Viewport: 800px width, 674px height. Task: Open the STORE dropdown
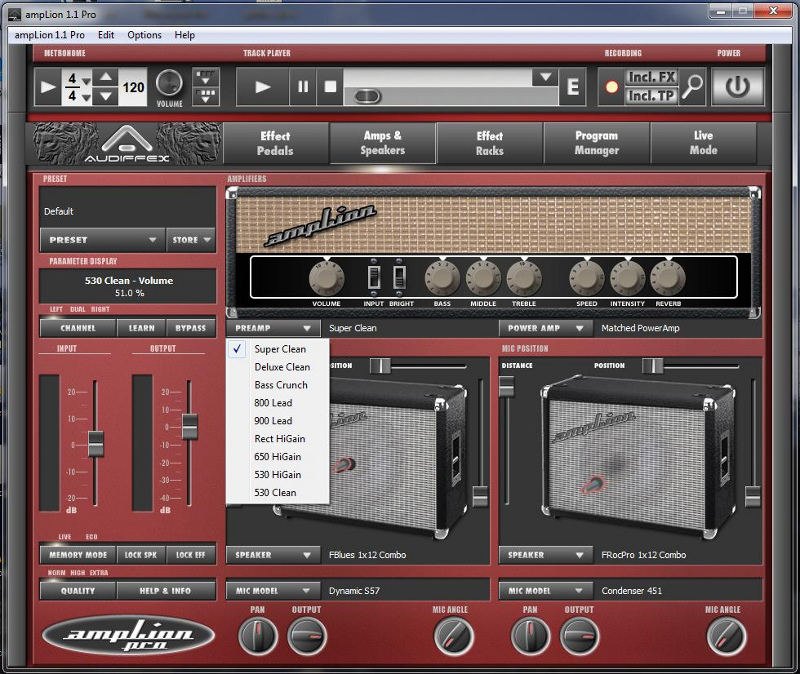tap(191, 240)
